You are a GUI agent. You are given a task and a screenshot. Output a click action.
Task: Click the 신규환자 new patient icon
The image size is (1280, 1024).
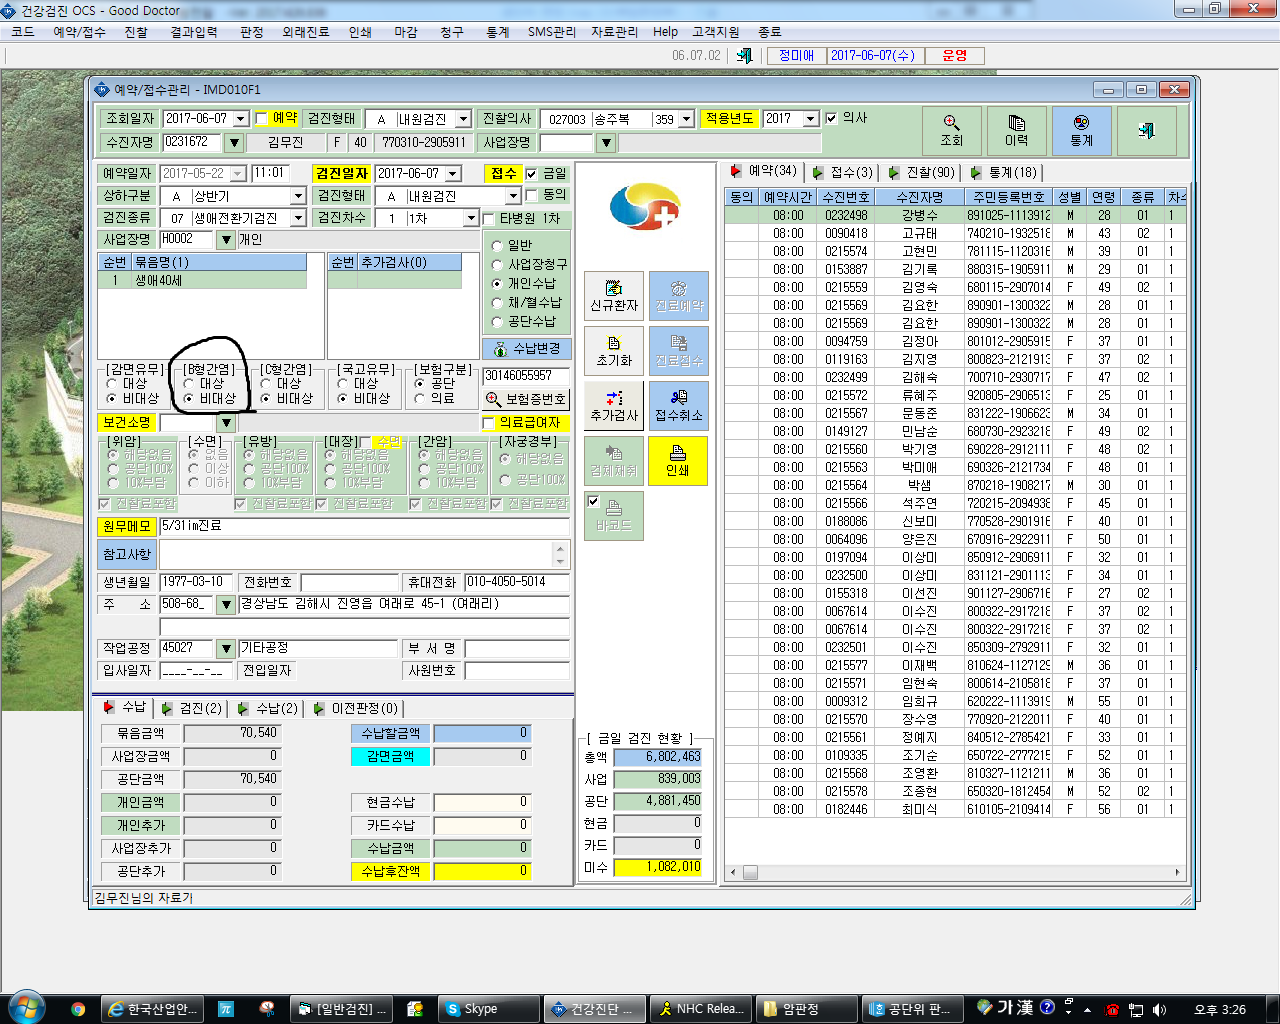tap(614, 296)
